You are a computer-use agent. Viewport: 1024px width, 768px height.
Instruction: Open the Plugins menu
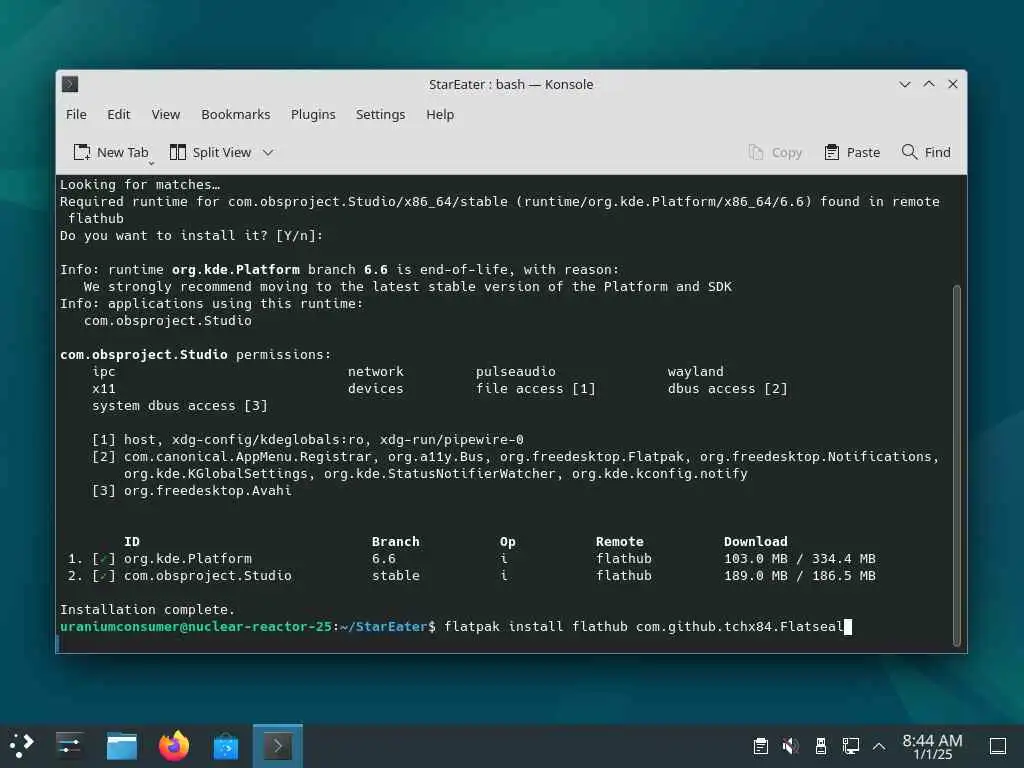pyautogui.click(x=313, y=114)
